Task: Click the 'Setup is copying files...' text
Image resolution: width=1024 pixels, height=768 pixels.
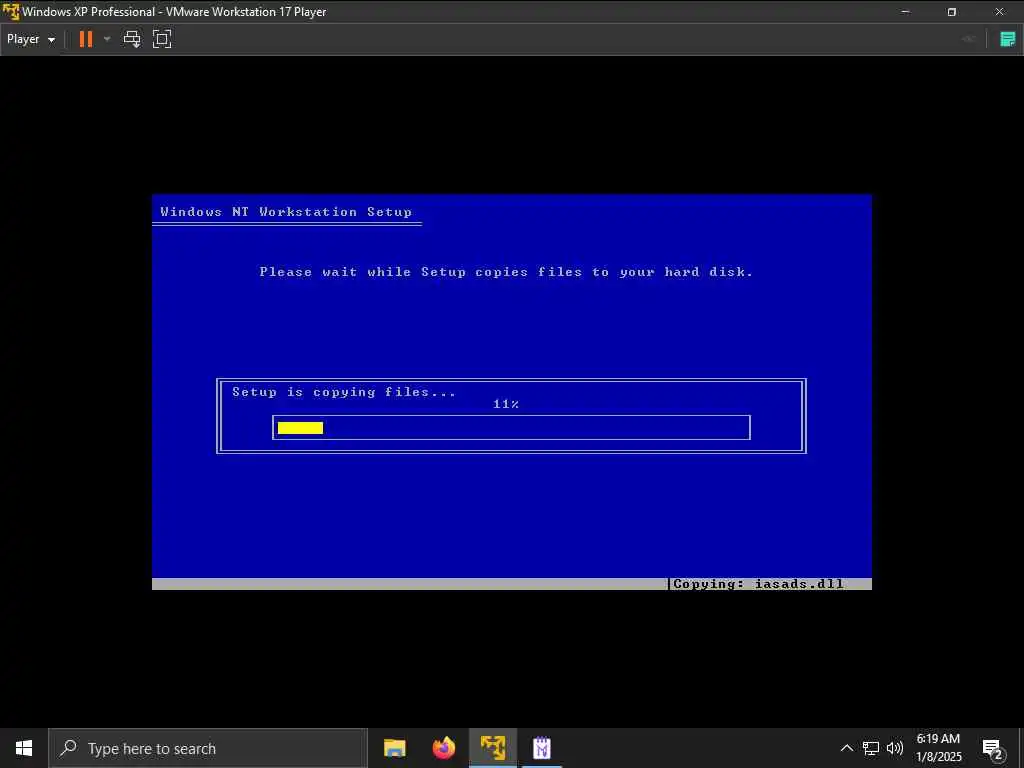Action: pos(344,392)
